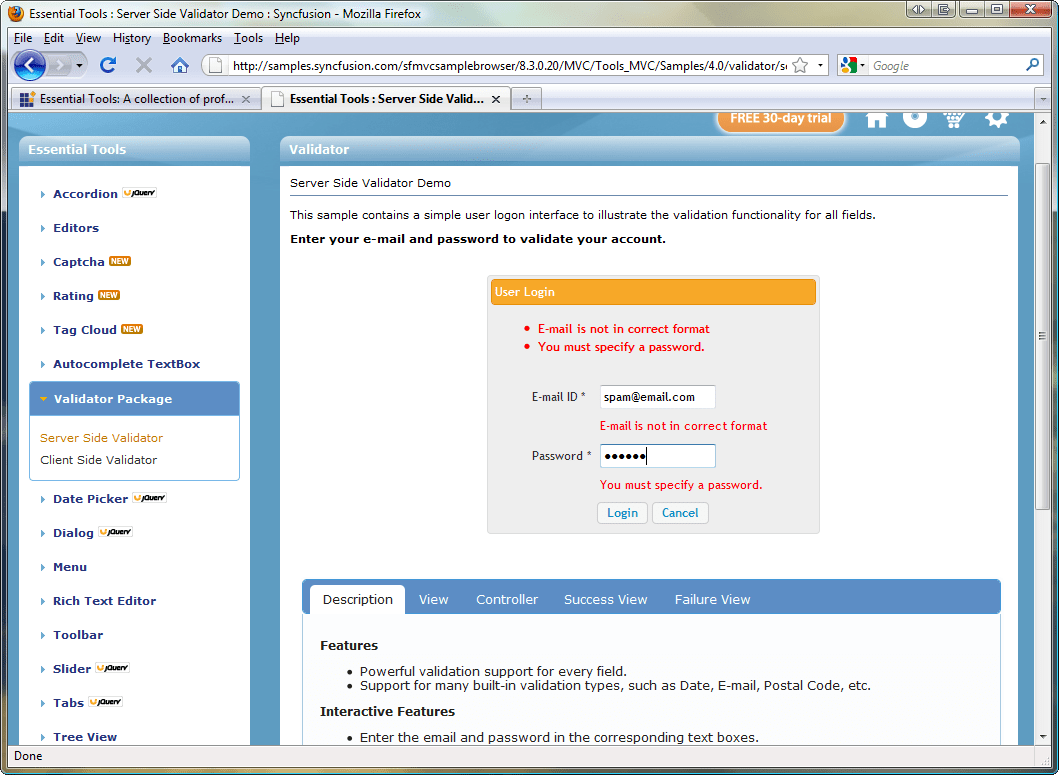Open the address bar history dropdown
1059x775 pixels.
(820, 66)
